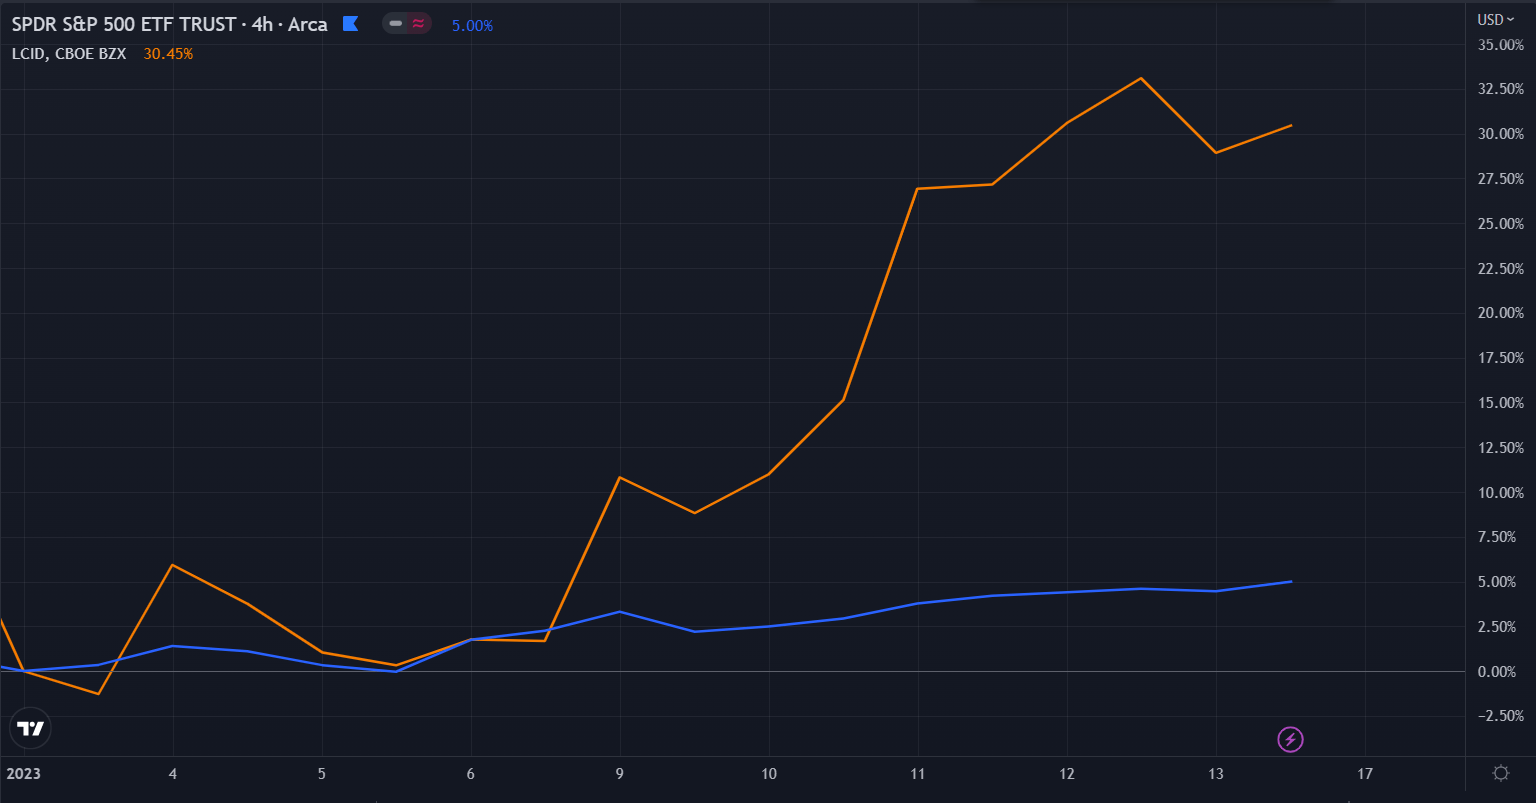Click the SPDR S&P 500 ETF TRUST title
The image size is (1536, 803).
124,24
